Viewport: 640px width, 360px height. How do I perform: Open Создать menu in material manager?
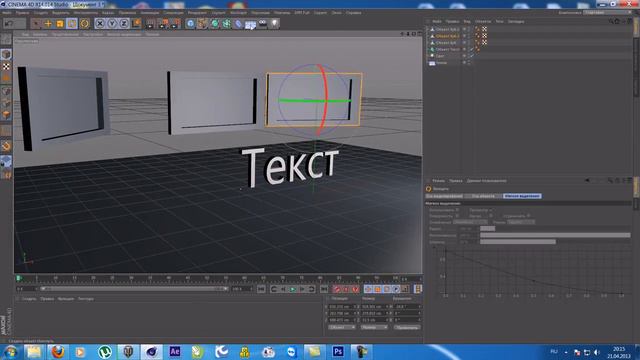point(29,299)
